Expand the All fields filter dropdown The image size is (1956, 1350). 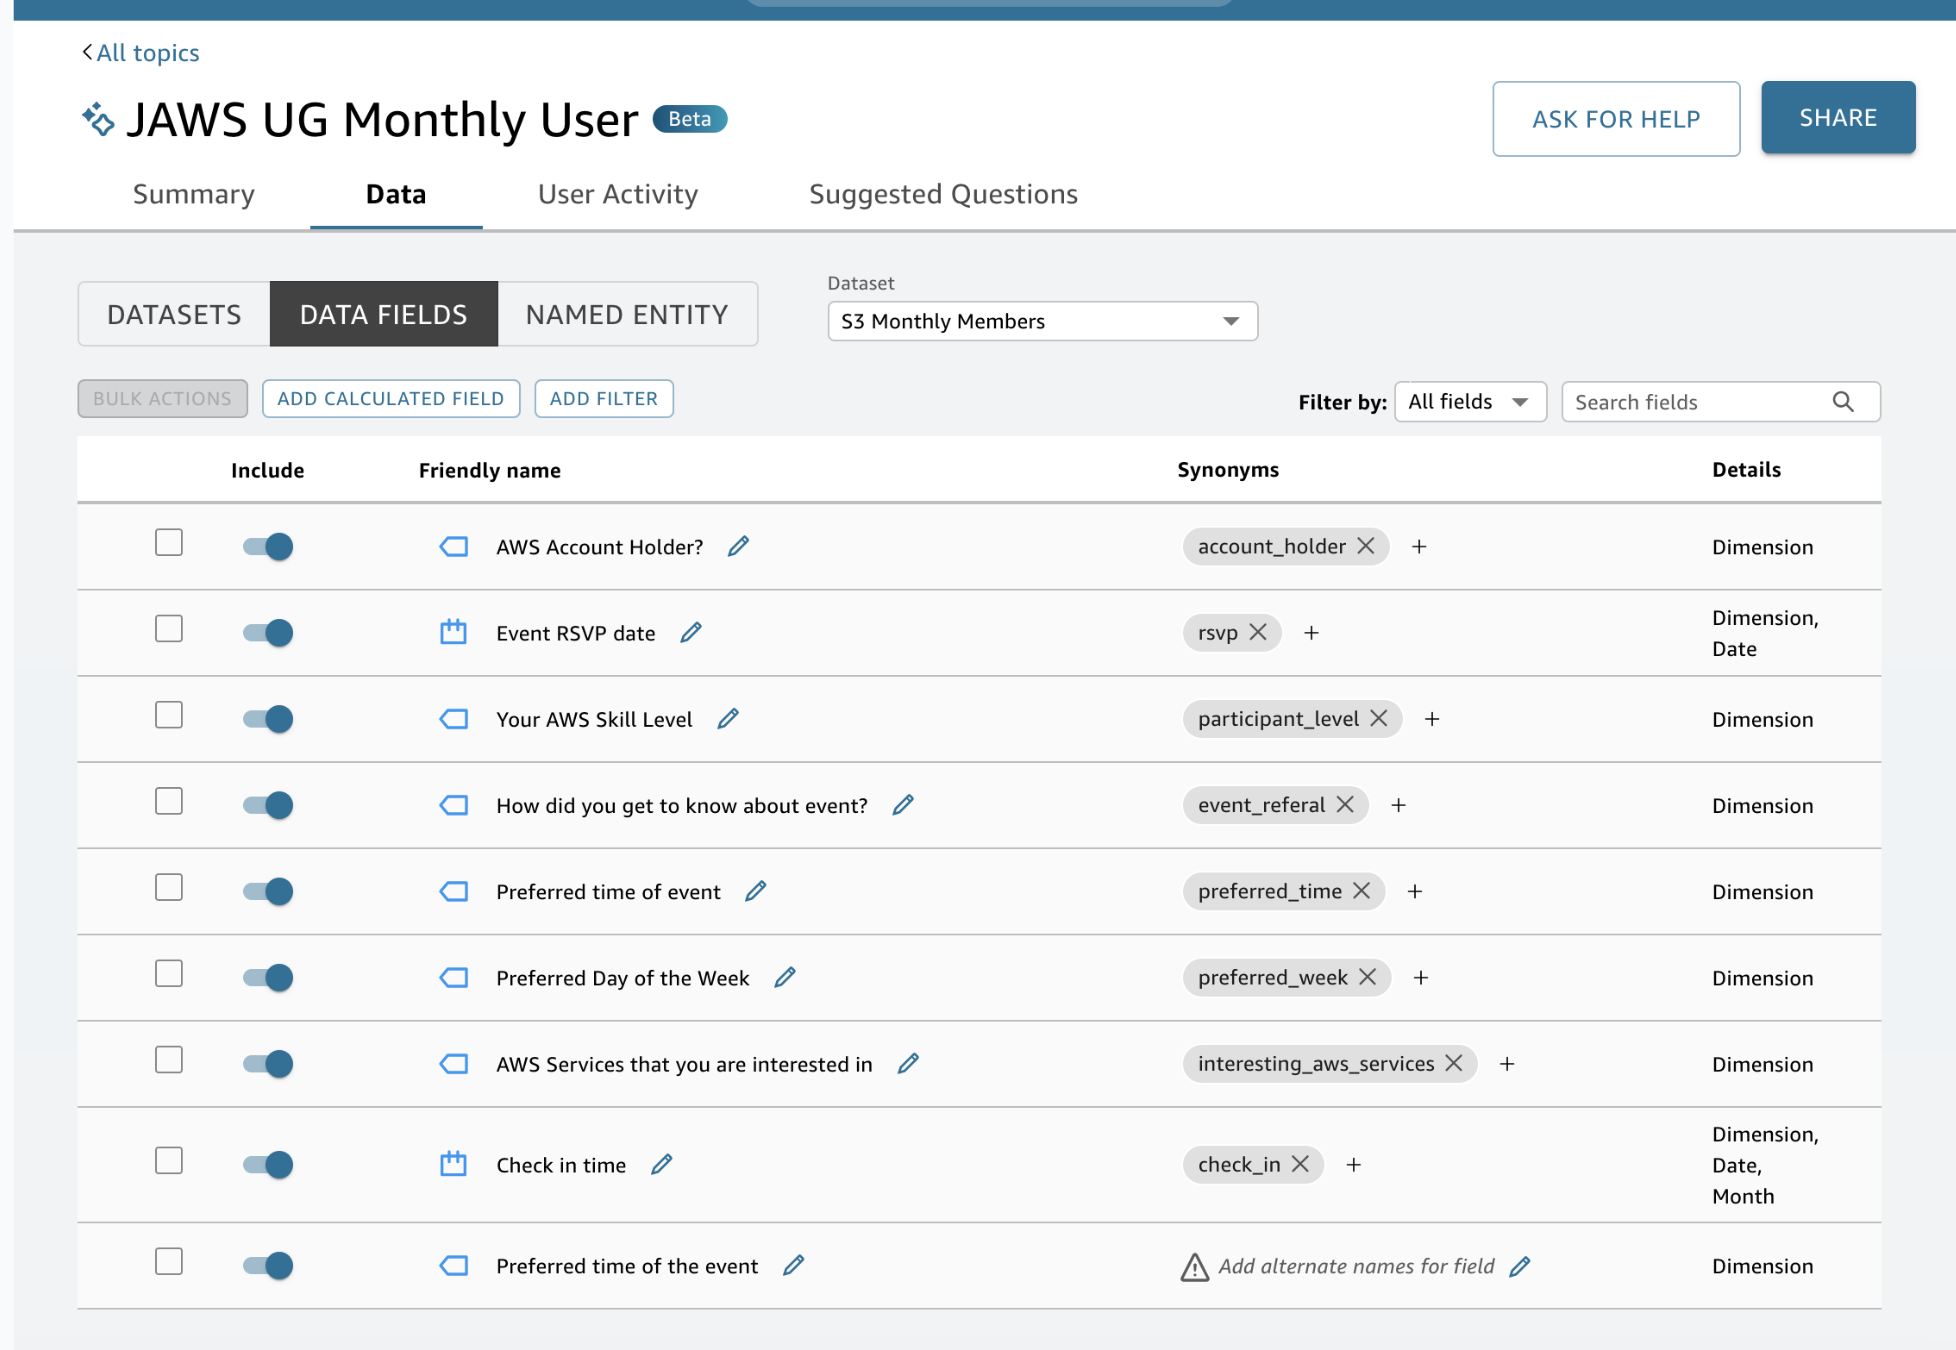click(x=1469, y=402)
